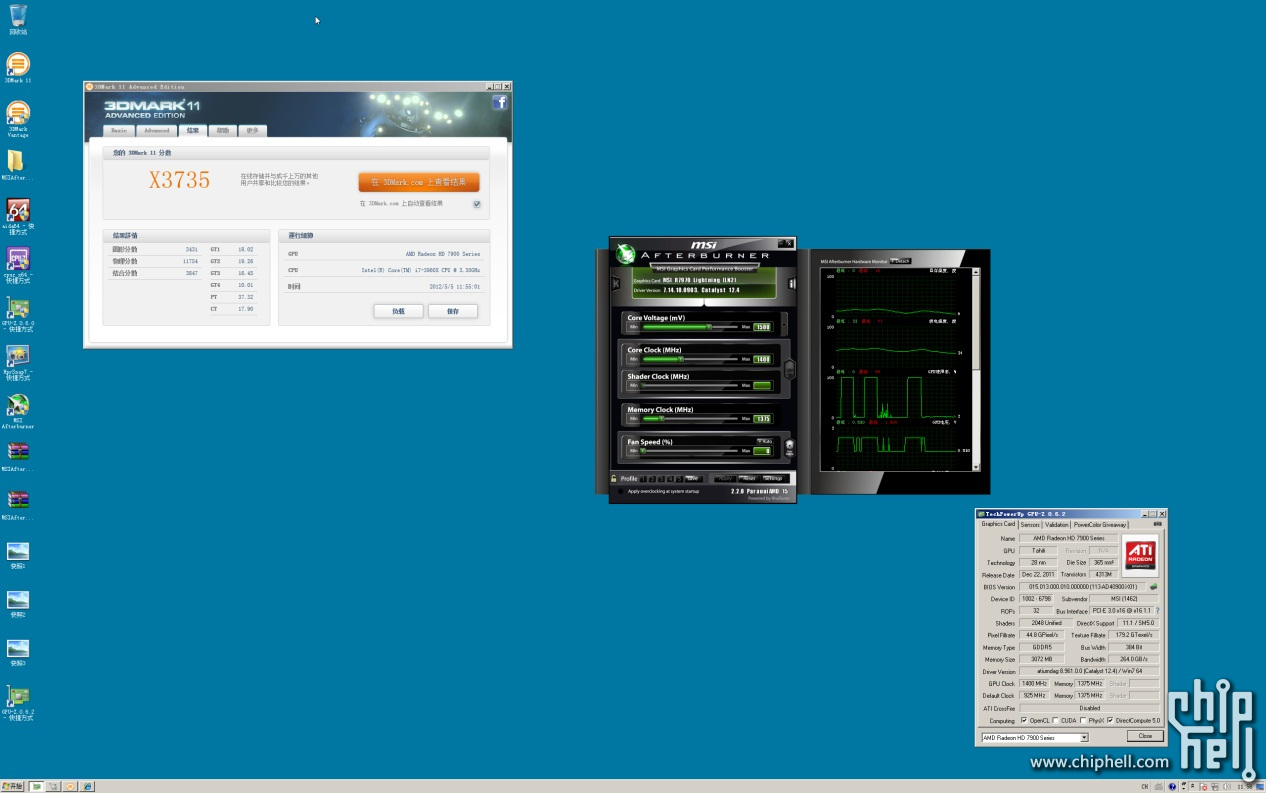Click the Core Clock value box showing 1400
Viewport: 1266px width, 793px height.
[763, 359]
